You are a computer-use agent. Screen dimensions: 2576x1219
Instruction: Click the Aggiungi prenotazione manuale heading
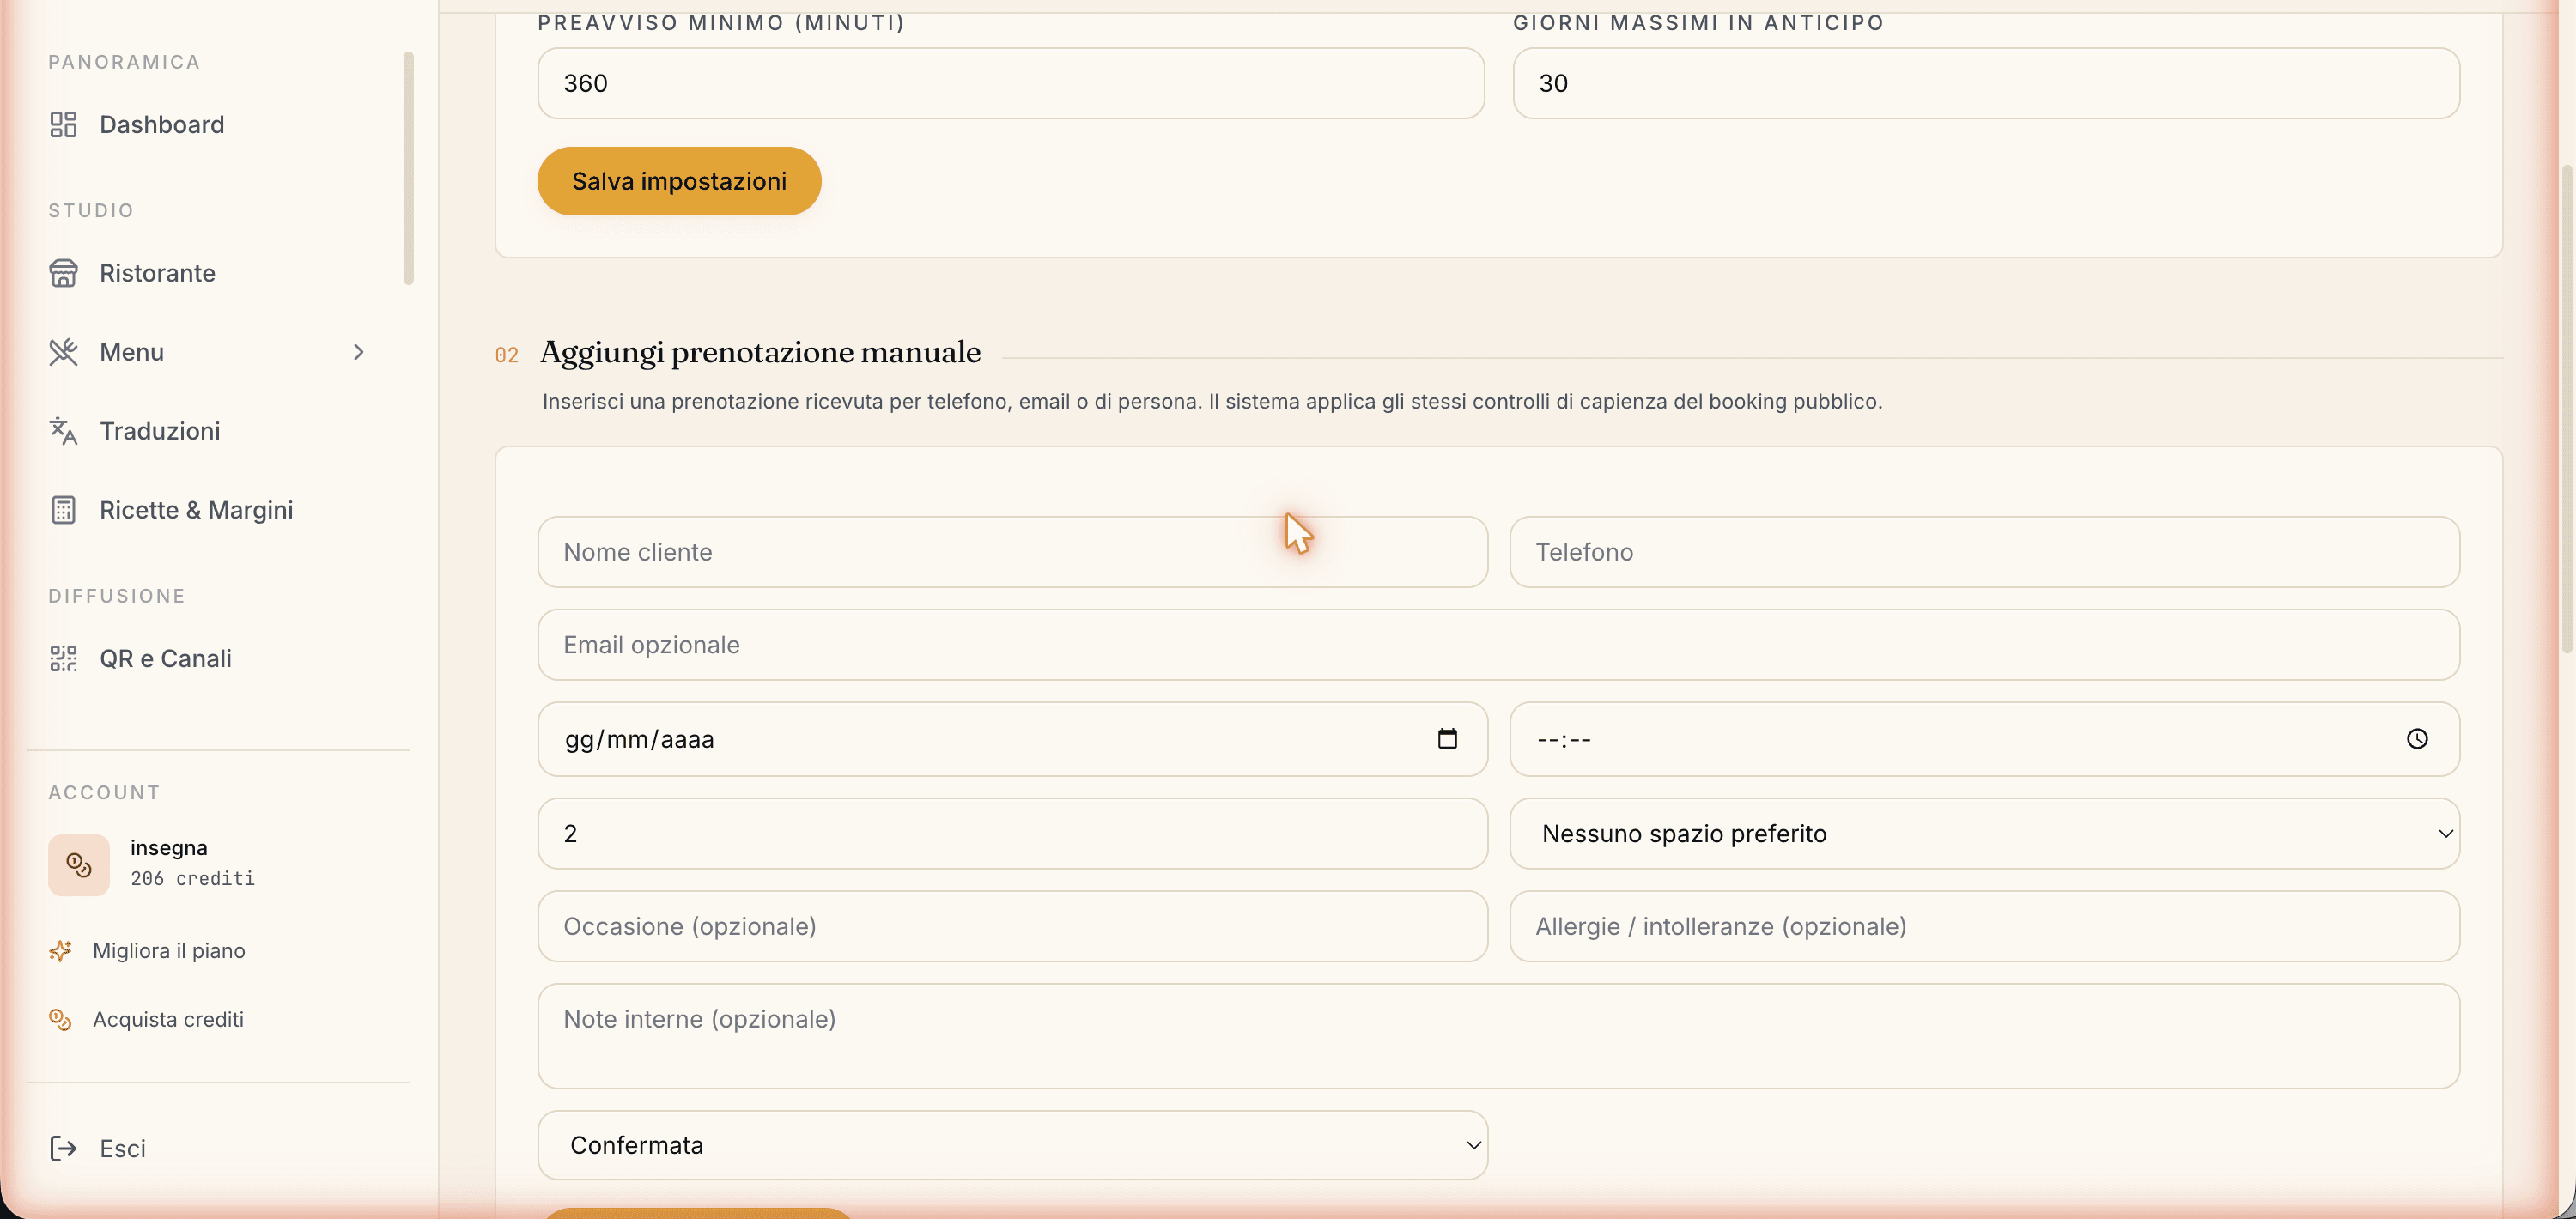pyautogui.click(x=760, y=352)
